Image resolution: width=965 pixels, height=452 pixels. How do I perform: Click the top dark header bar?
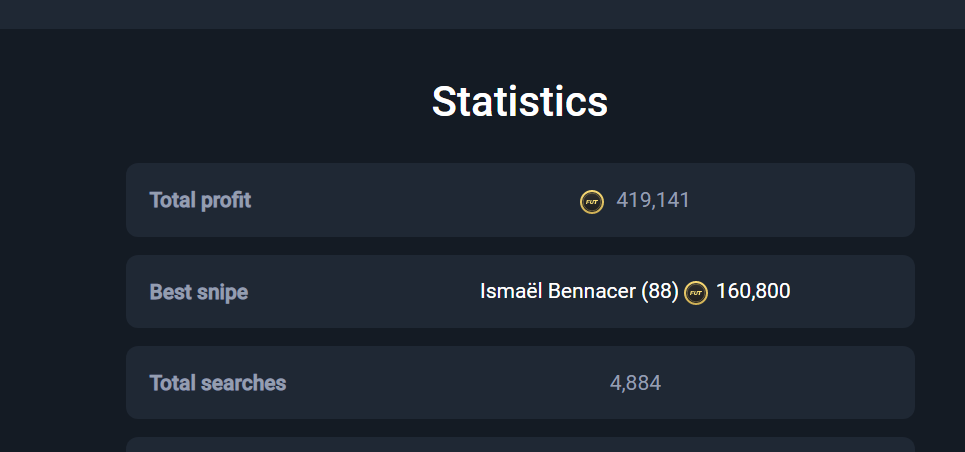482,14
